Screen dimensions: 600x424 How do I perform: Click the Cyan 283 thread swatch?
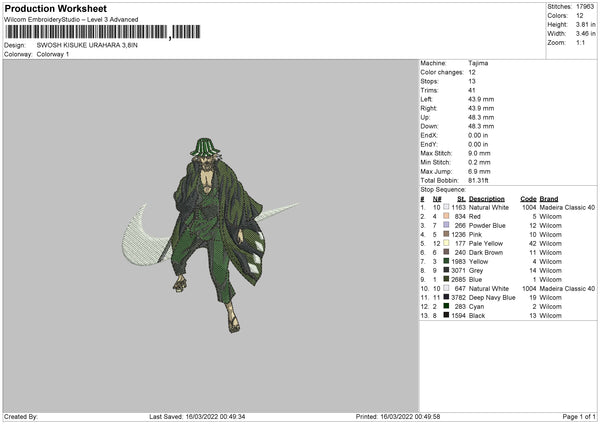tap(446, 306)
